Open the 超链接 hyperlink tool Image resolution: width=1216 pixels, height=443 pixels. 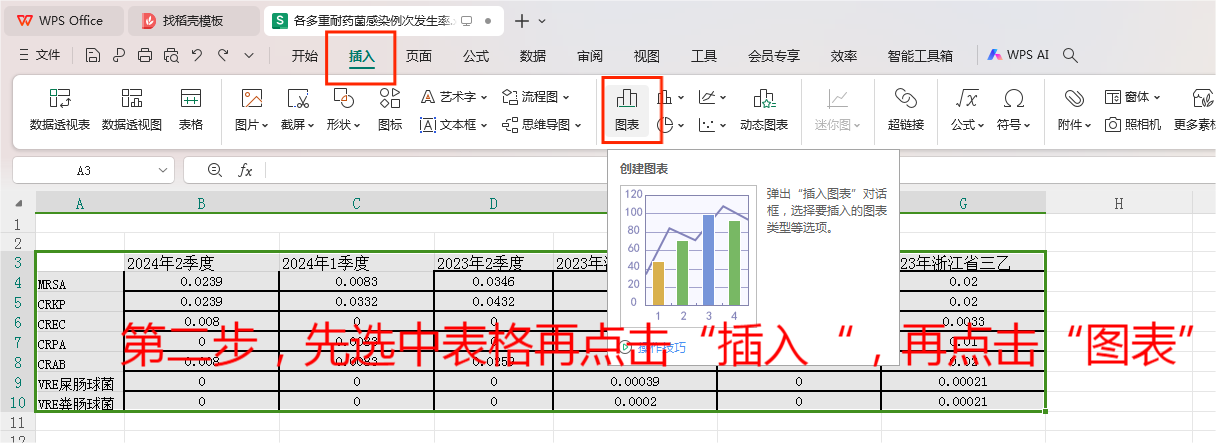pyautogui.click(x=905, y=110)
